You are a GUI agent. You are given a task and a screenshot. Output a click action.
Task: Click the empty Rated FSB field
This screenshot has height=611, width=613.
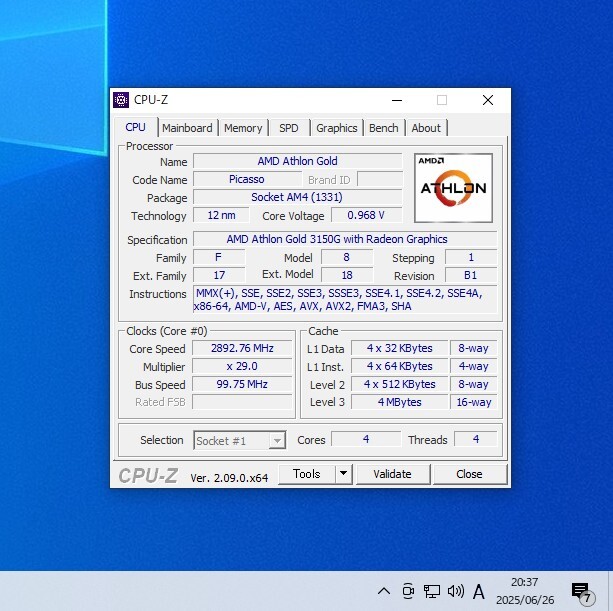pos(242,402)
